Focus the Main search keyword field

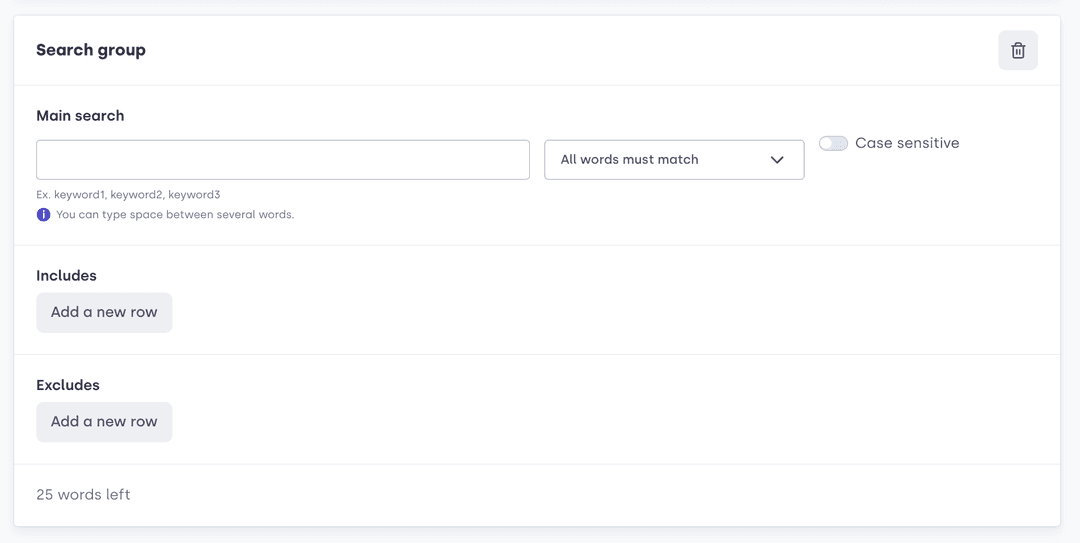pos(282,160)
